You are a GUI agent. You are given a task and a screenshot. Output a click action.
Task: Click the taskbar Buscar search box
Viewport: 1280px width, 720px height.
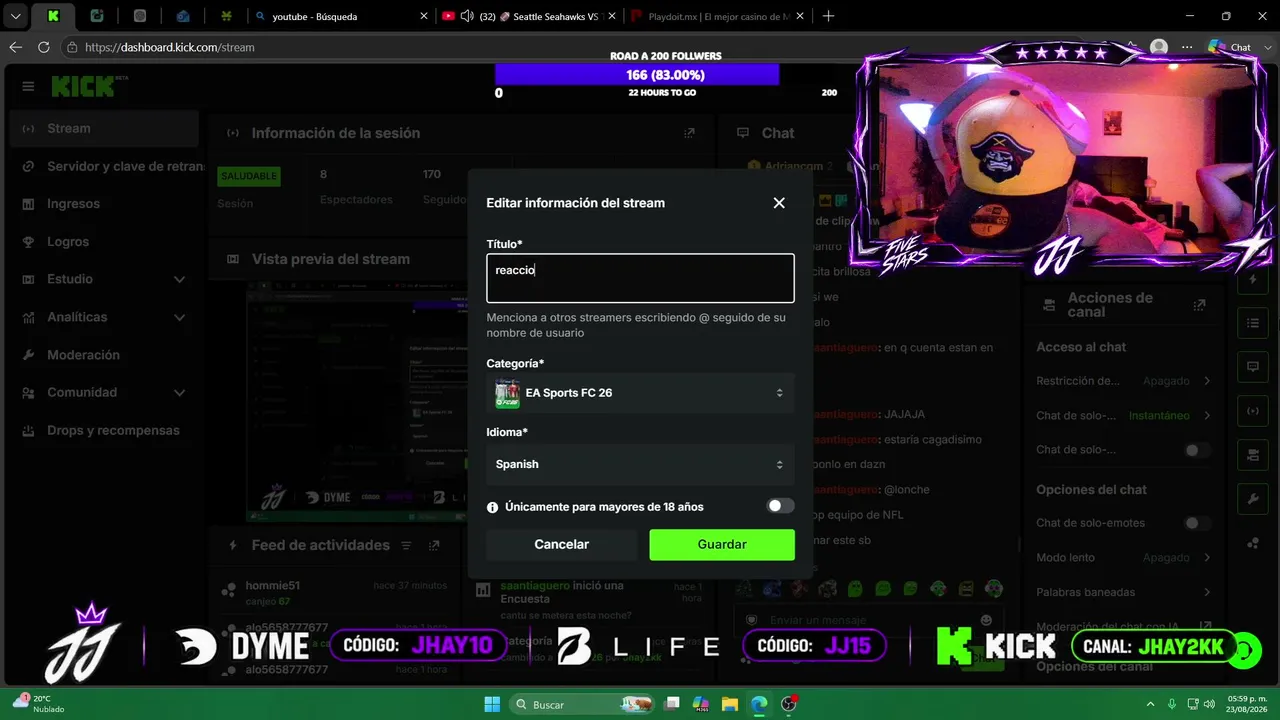(582, 704)
